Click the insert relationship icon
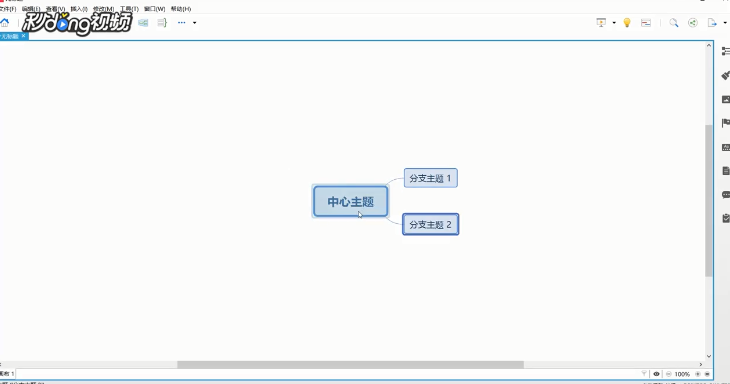The width and height of the screenshot is (730, 384). click(x=143, y=23)
